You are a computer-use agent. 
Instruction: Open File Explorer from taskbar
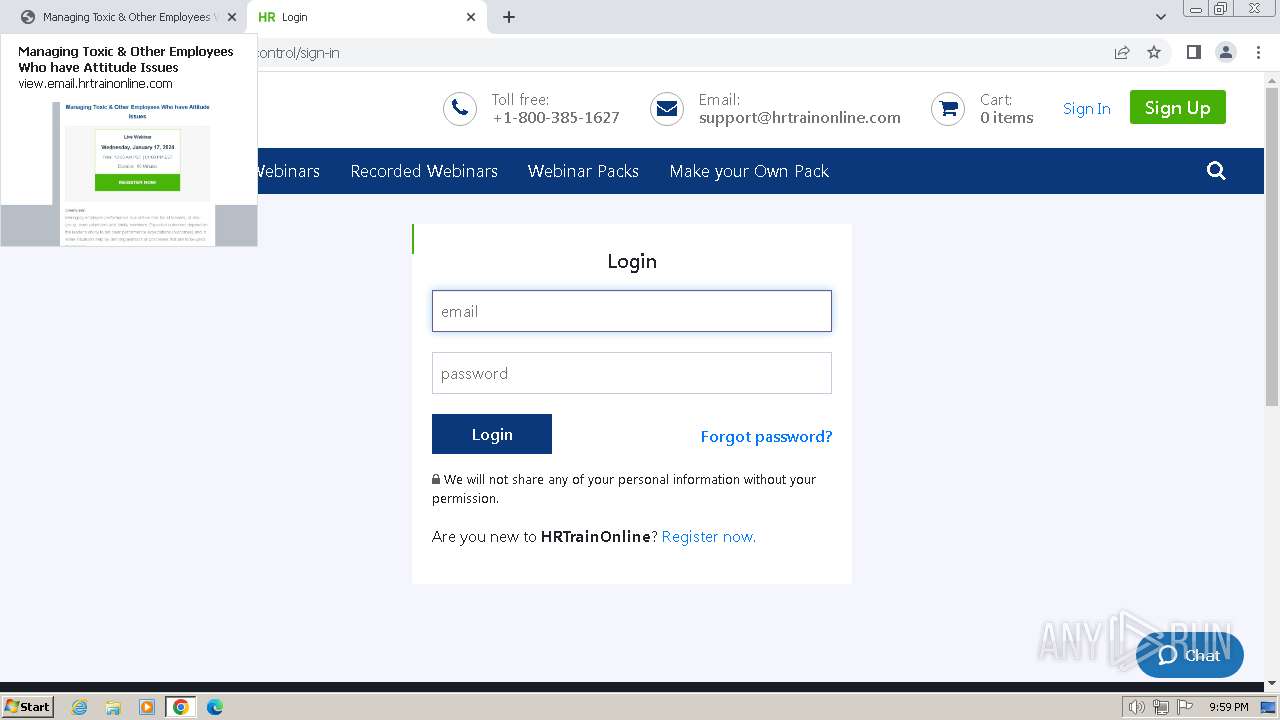coord(113,707)
